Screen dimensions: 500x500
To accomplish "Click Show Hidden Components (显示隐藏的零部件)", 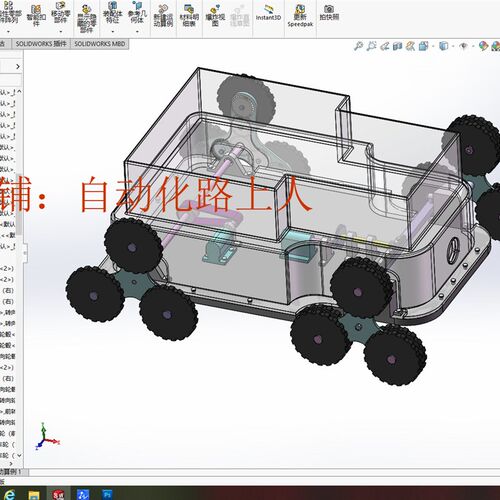I will (86, 19).
